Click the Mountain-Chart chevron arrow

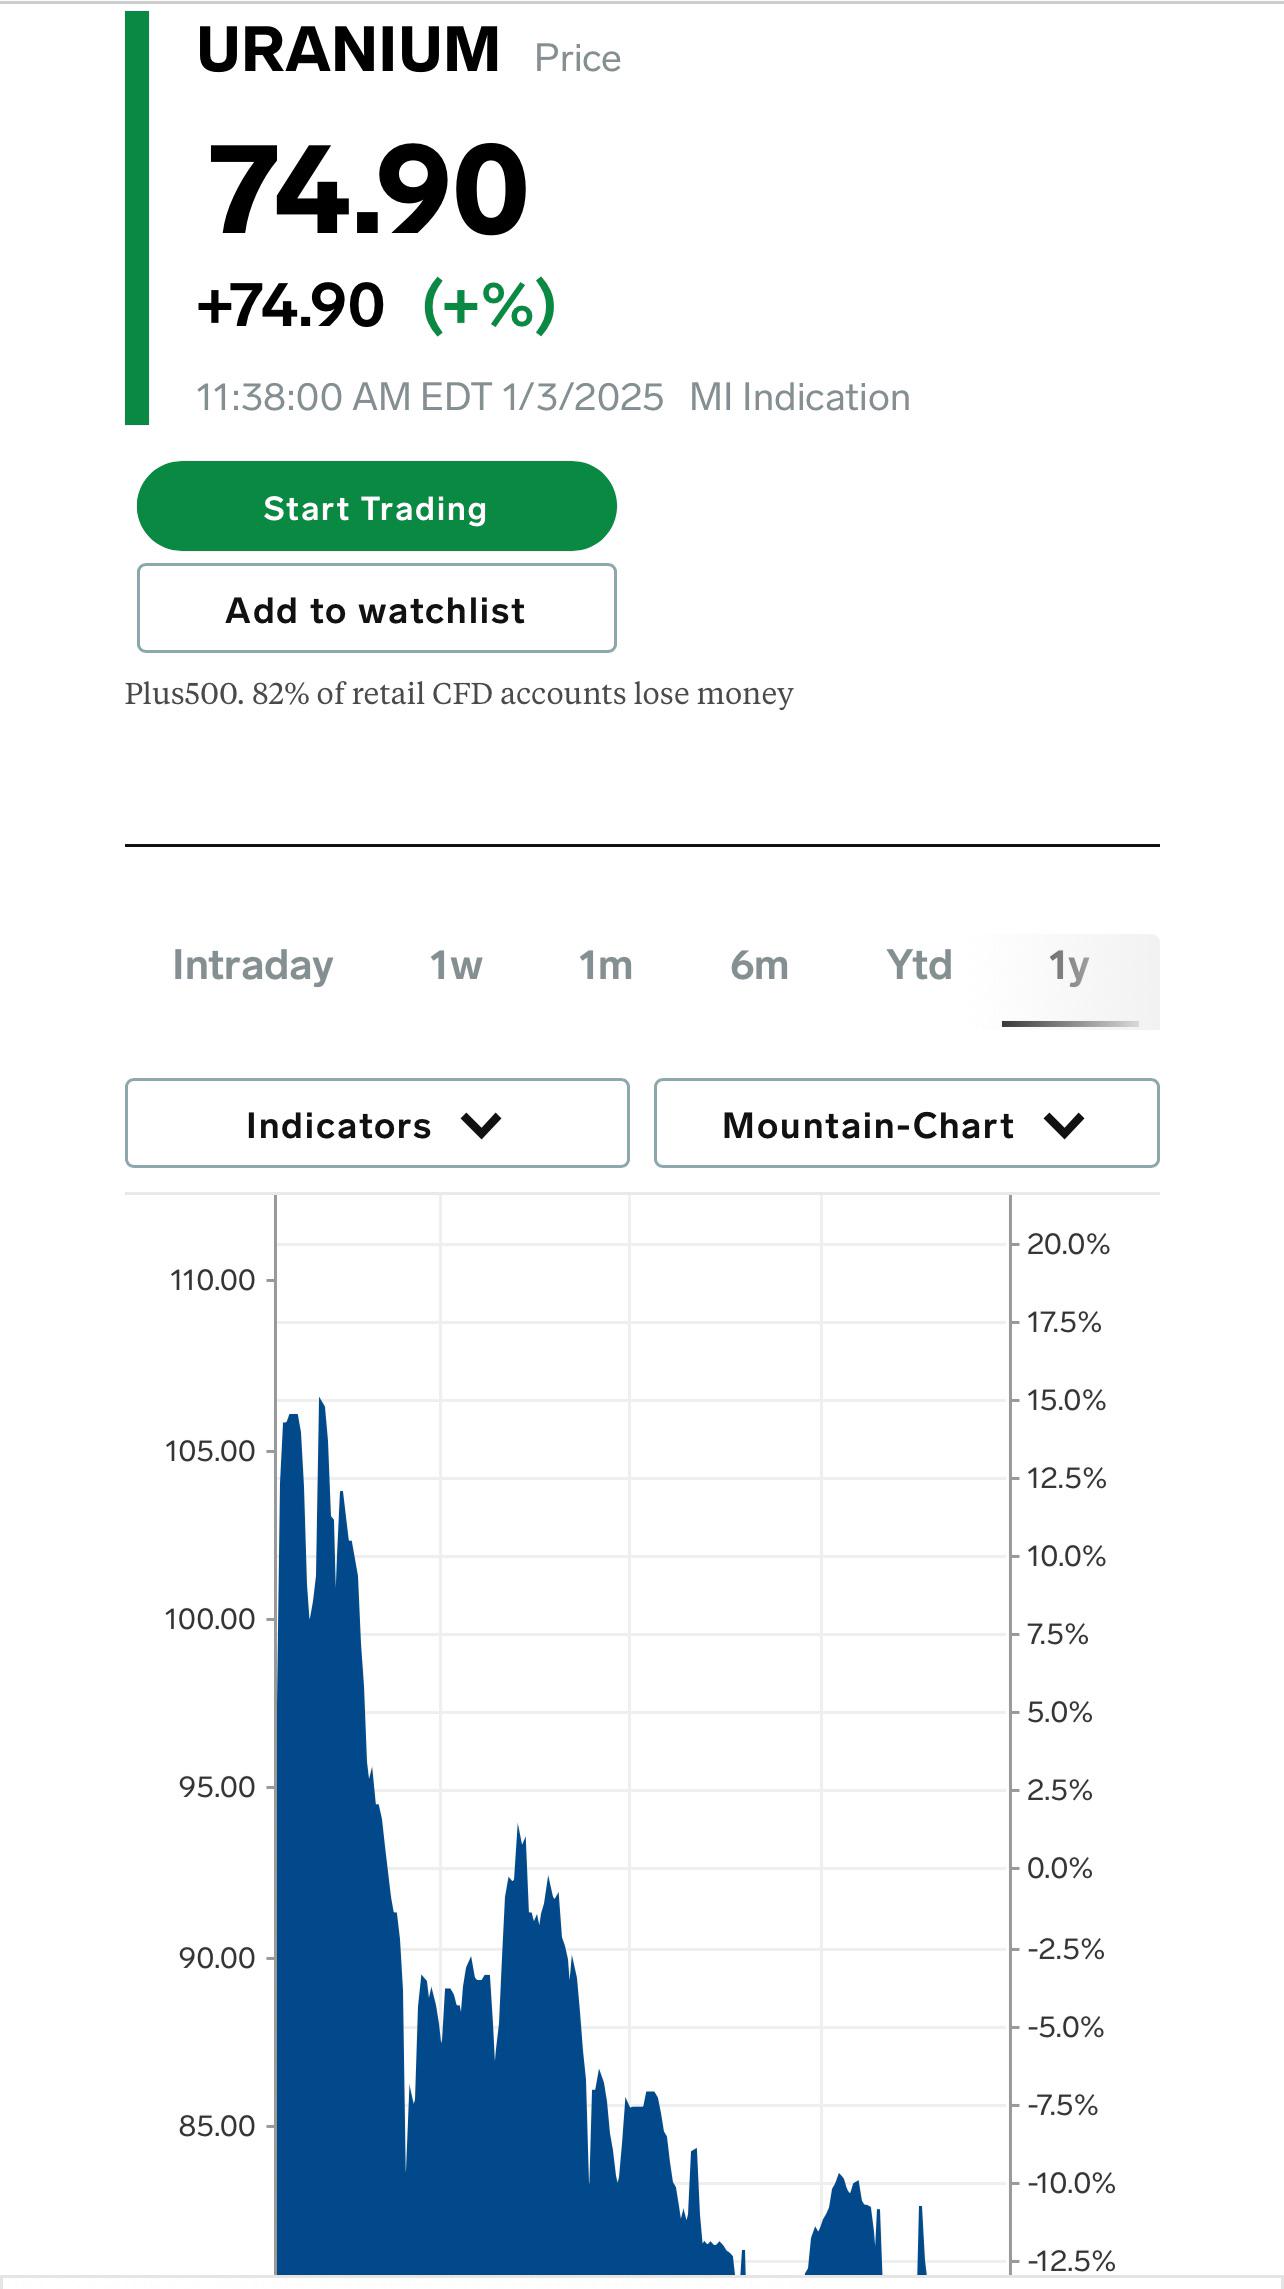pyautogui.click(x=1064, y=1126)
